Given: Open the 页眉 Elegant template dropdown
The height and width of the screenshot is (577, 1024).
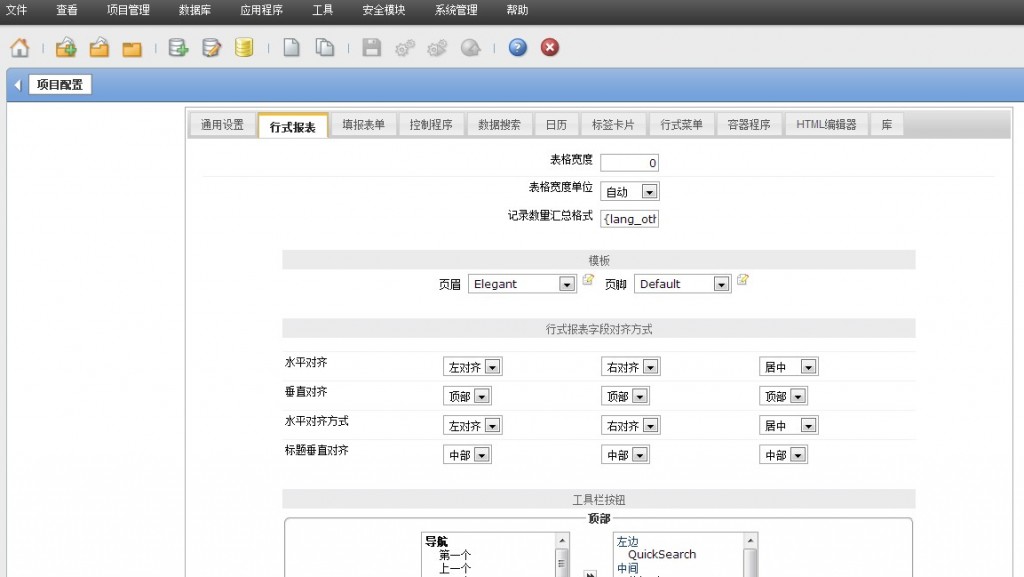Looking at the screenshot, I should (x=522, y=284).
